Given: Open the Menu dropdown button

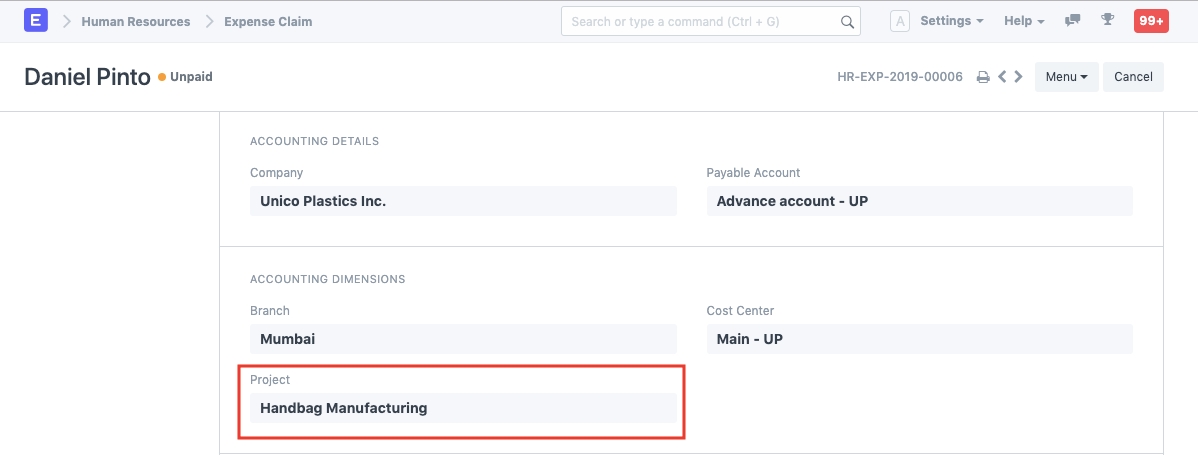Looking at the screenshot, I should coord(1066,77).
